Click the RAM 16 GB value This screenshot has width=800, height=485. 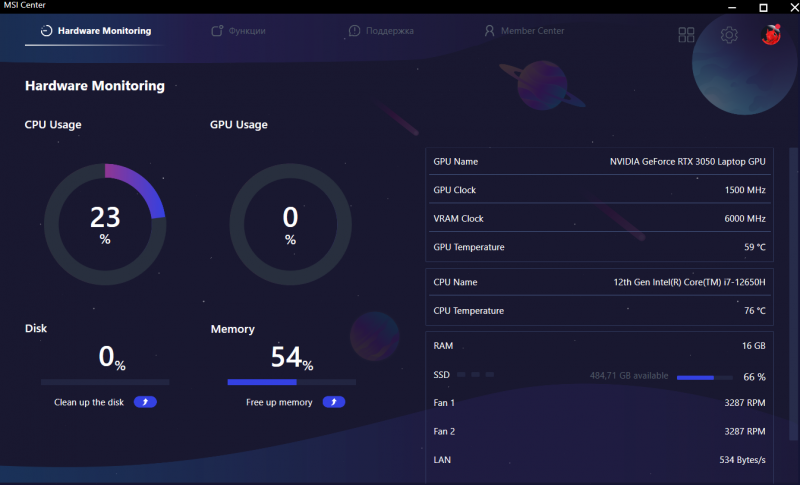(754, 346)
